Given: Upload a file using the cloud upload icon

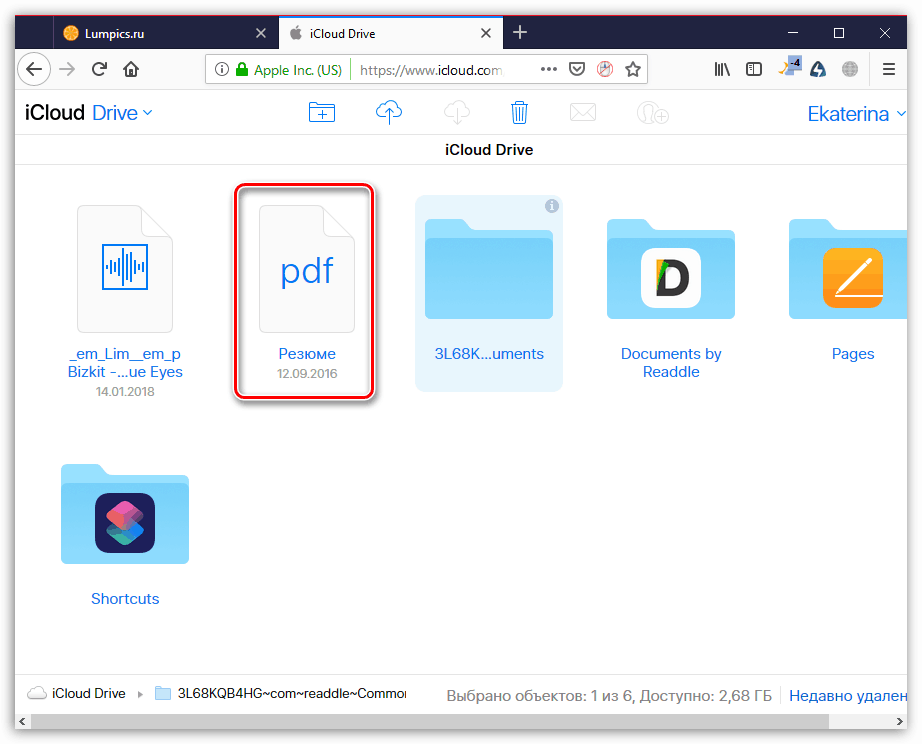Looking at the screenshot, I should [388, 112].
